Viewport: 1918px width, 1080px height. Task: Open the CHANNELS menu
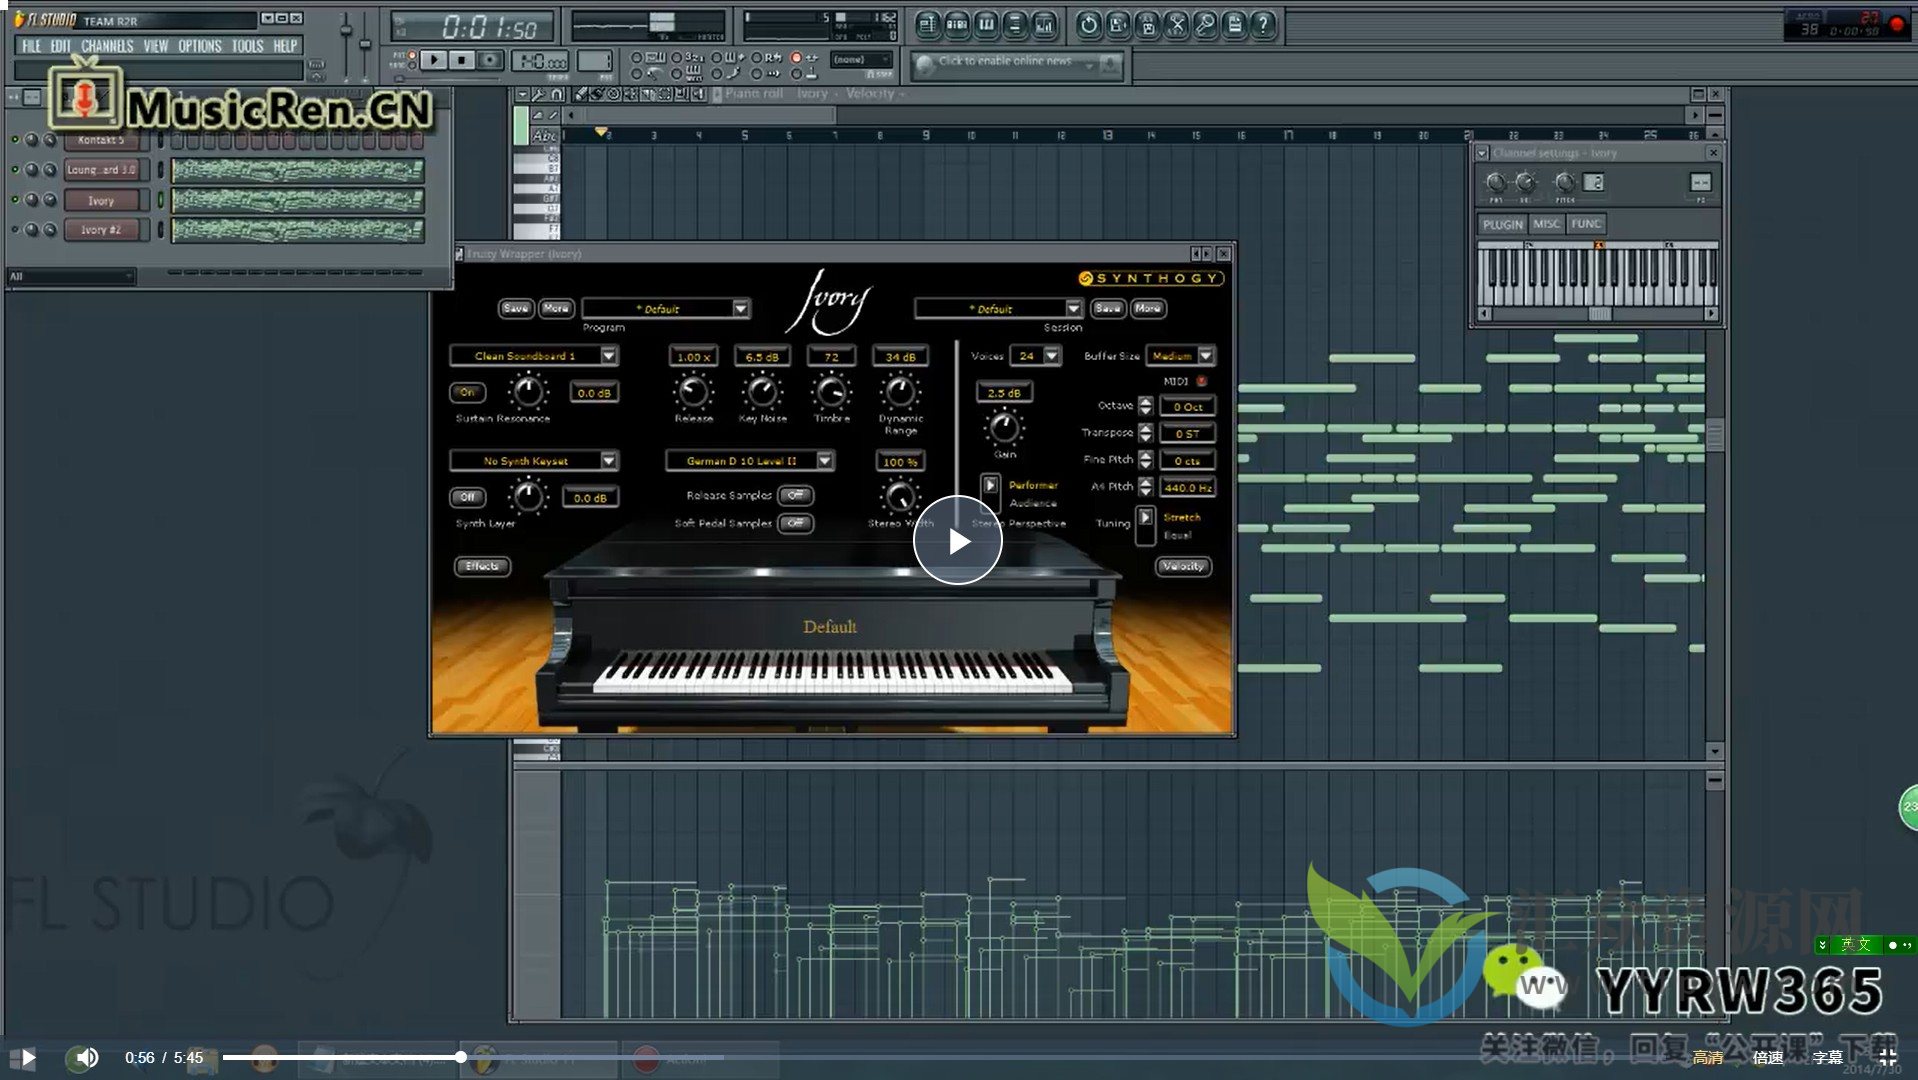coord(107,46)
